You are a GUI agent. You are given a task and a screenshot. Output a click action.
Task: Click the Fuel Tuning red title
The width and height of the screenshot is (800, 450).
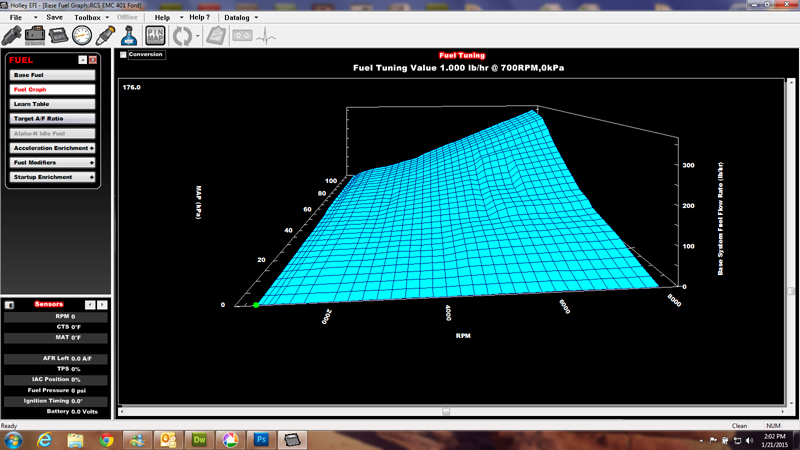point(462,56)
